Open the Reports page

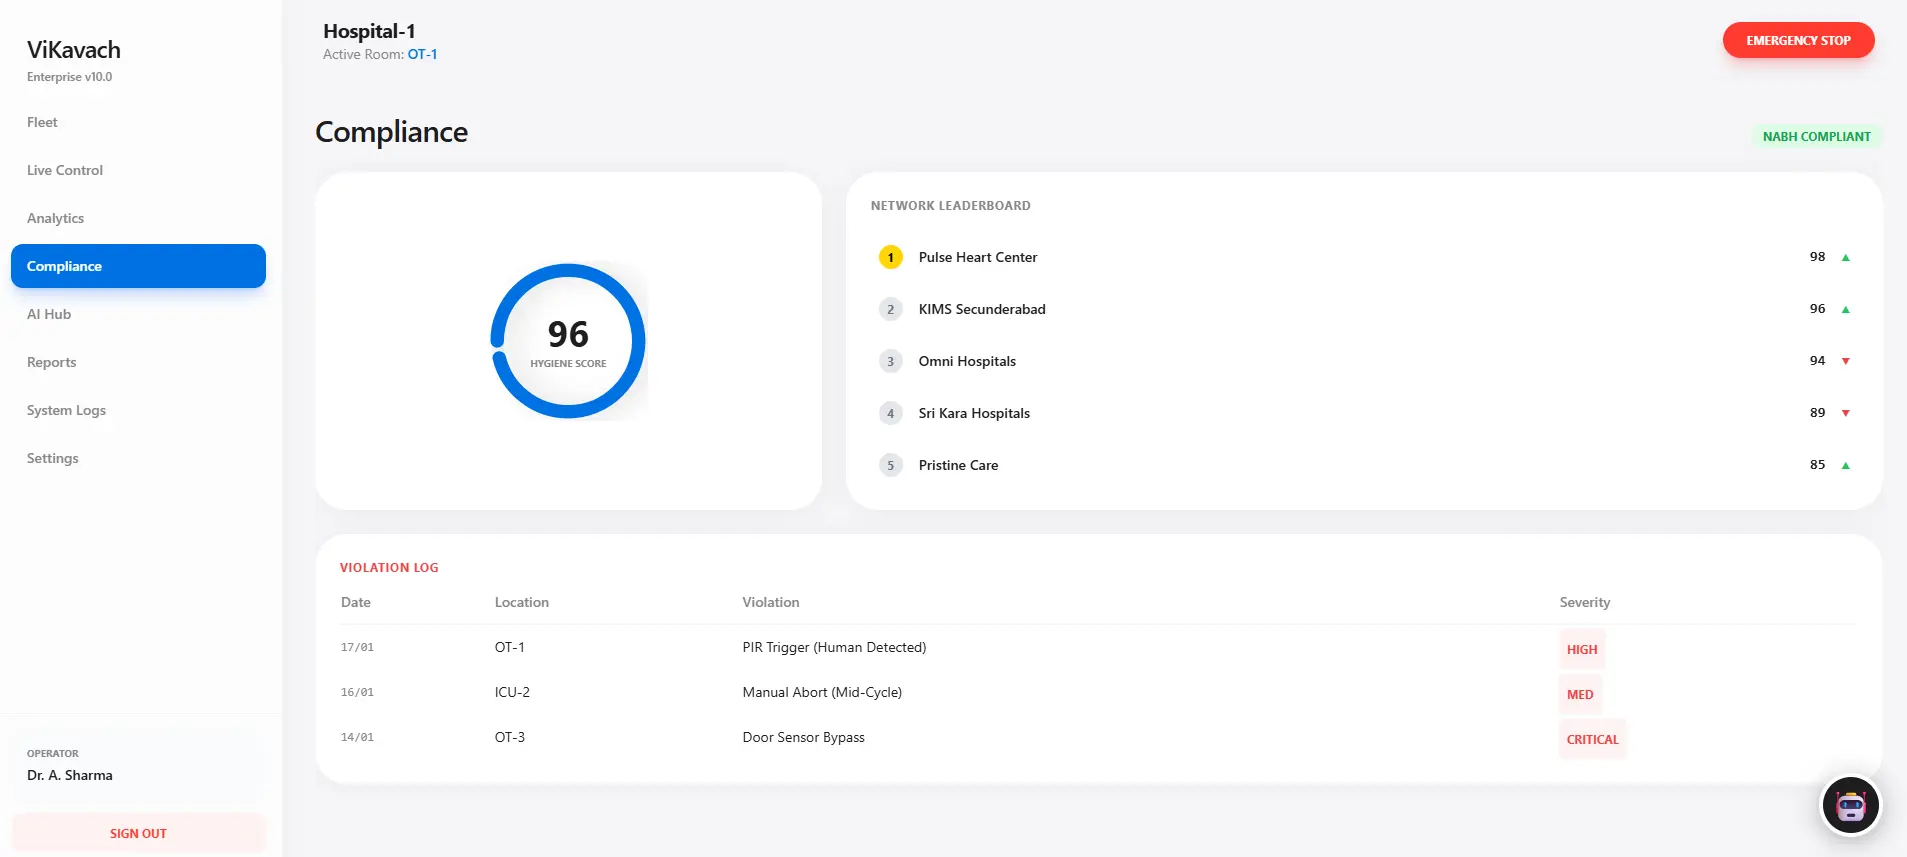(138, 362)
